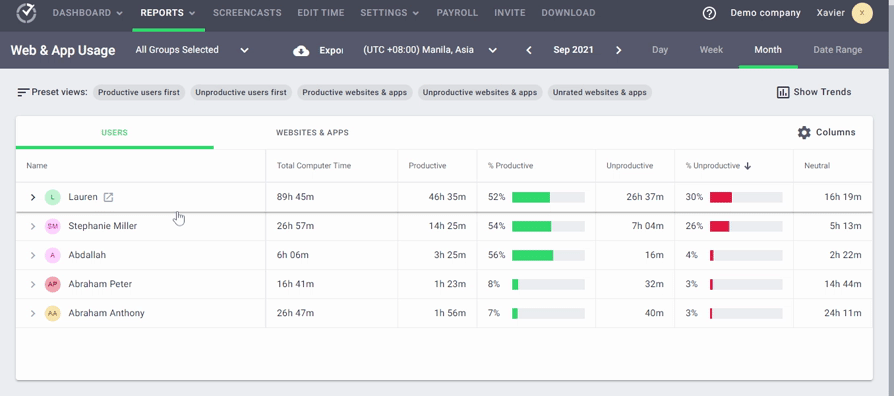894x396 pixels.
Task: Click Abraham Anthony's 24h 11m neutral value
Action: coord(842,313)
